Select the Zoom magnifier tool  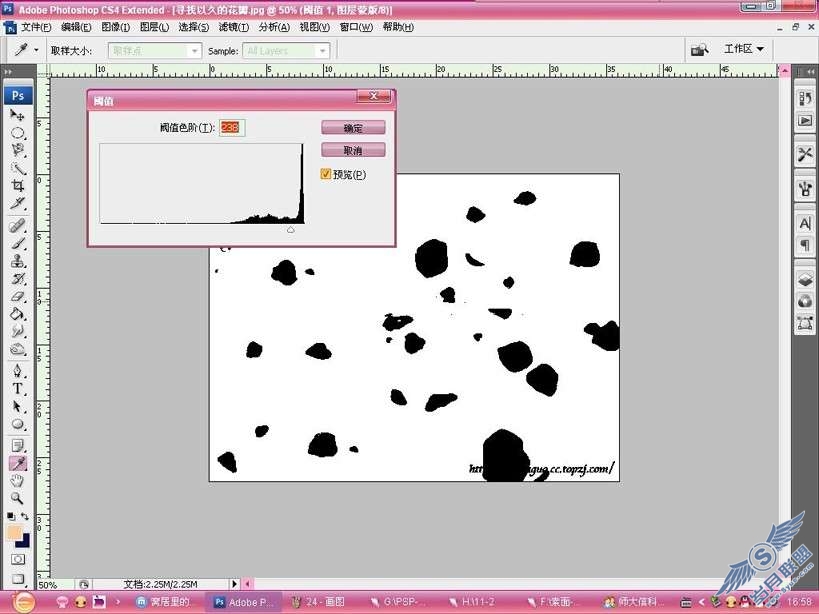[x=18, y=498]
